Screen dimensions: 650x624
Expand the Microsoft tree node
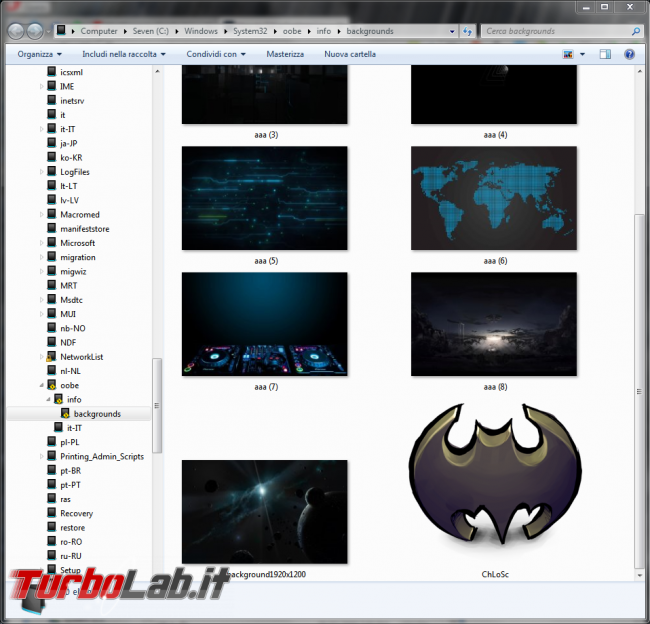[x=41, y=243]
